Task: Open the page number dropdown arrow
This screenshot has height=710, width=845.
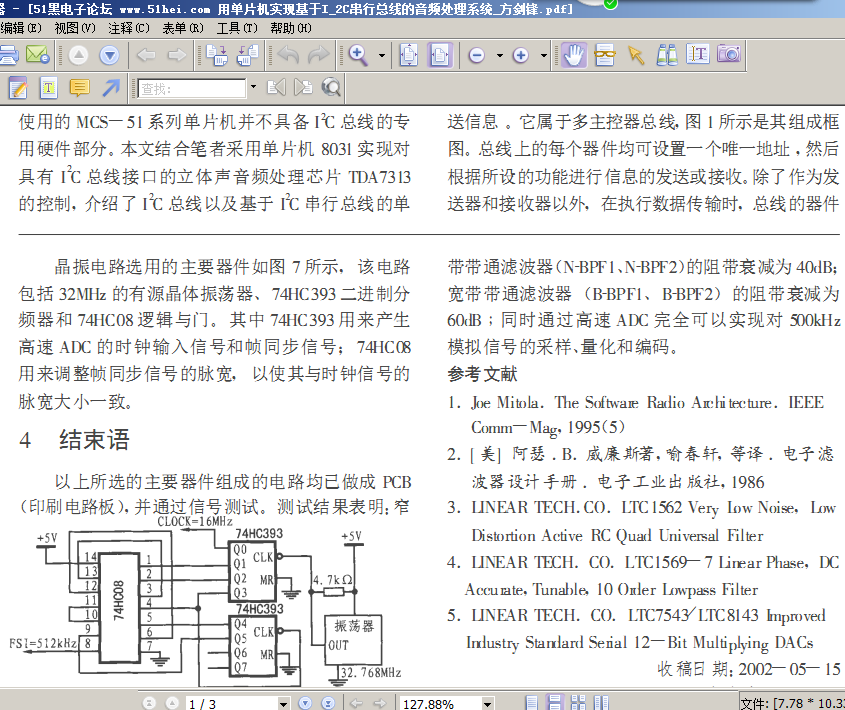Action: (x=283, y=704)
